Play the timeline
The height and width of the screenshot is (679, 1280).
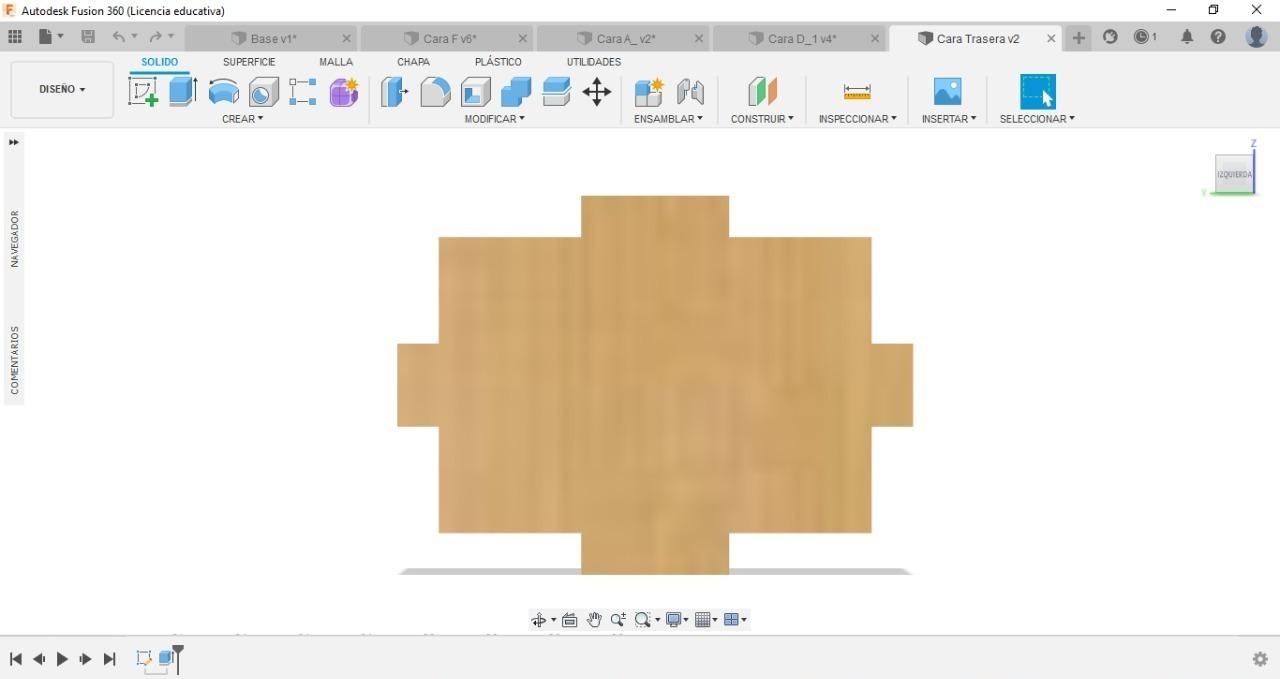click(x=62, y=659)
